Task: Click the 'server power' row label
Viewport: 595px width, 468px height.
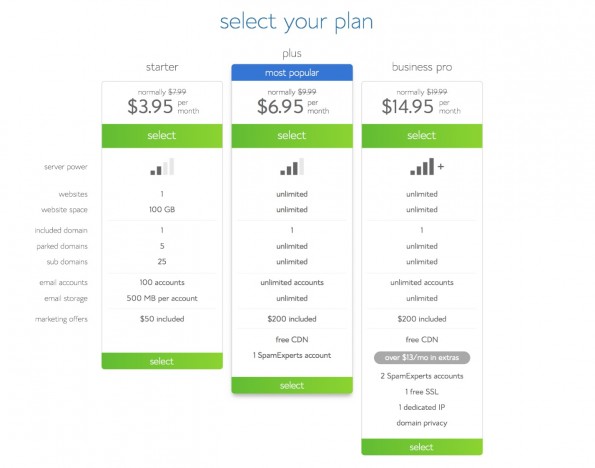Action: [x=66, y=167]
